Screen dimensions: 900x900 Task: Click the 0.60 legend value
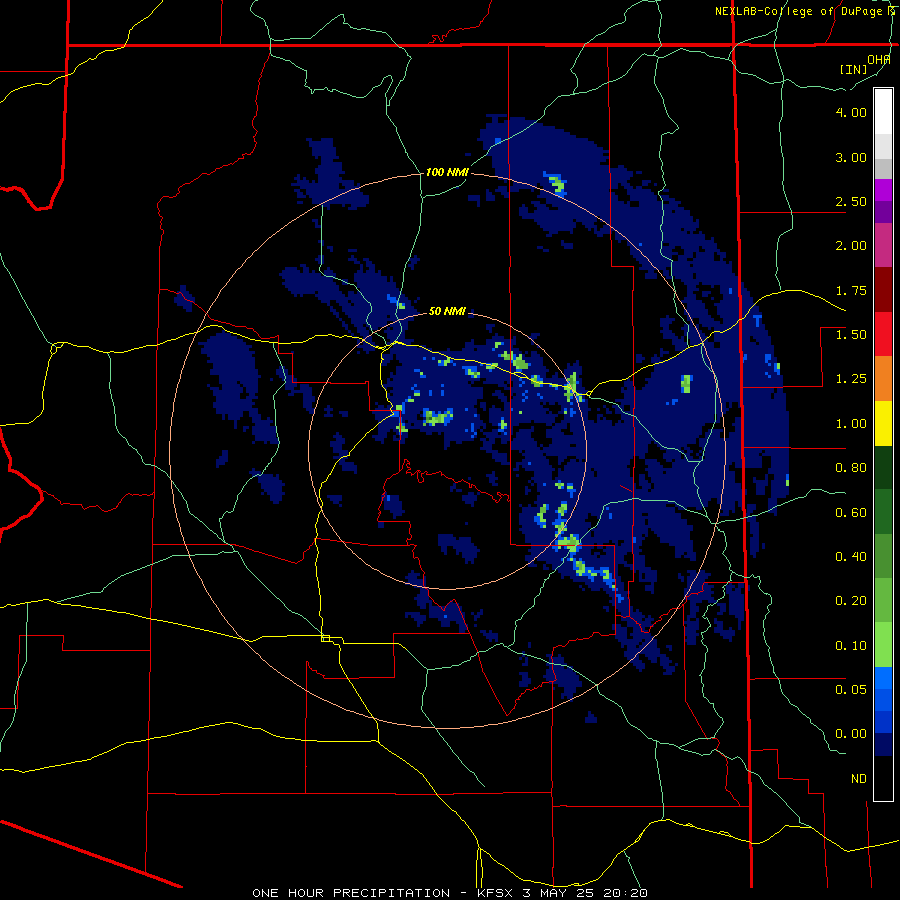[x=851, y=513]
